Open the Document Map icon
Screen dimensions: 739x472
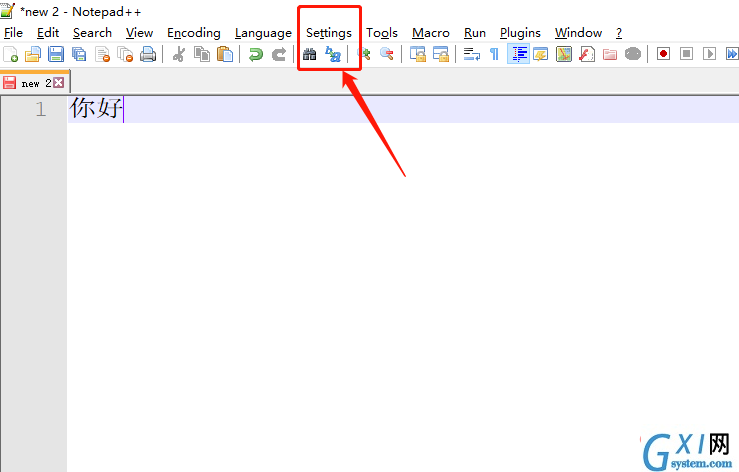[x=564, y=54]
